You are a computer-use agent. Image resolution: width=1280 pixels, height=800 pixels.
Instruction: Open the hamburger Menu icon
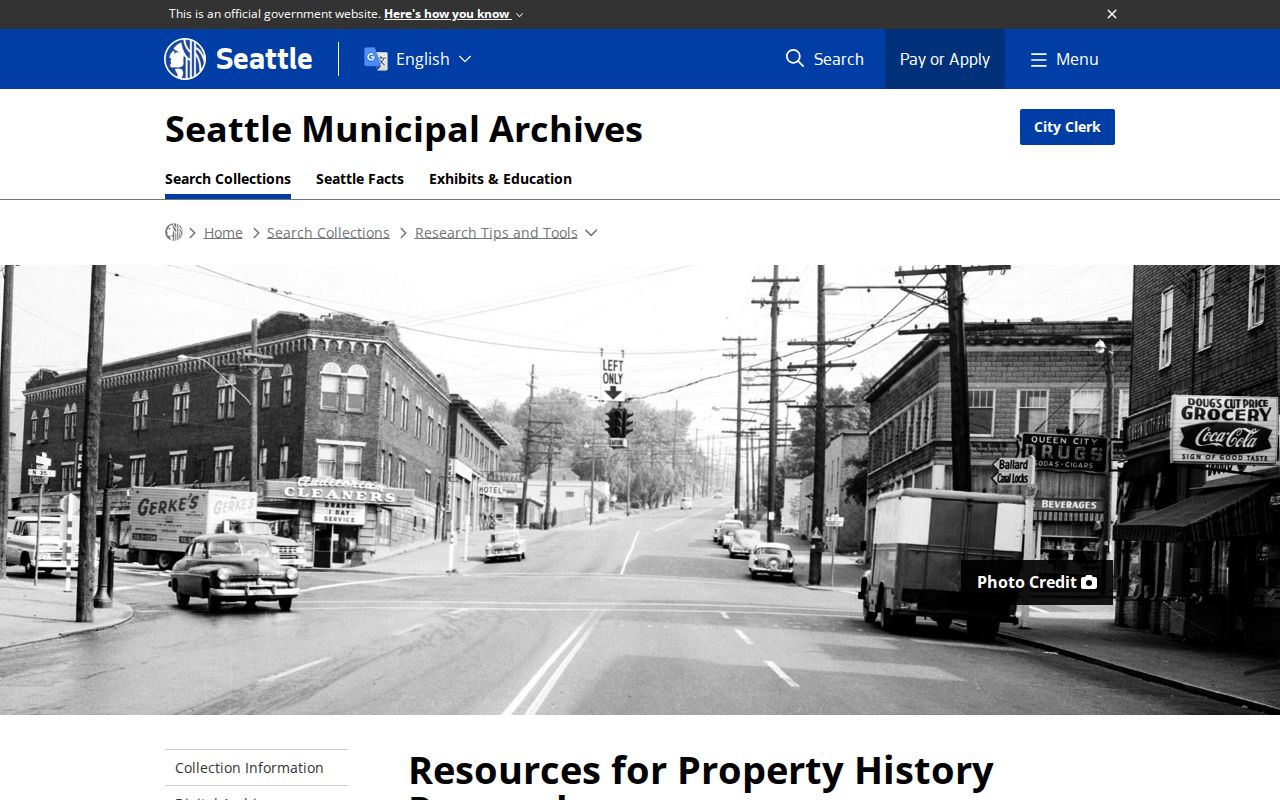[x=1039, y=60]
